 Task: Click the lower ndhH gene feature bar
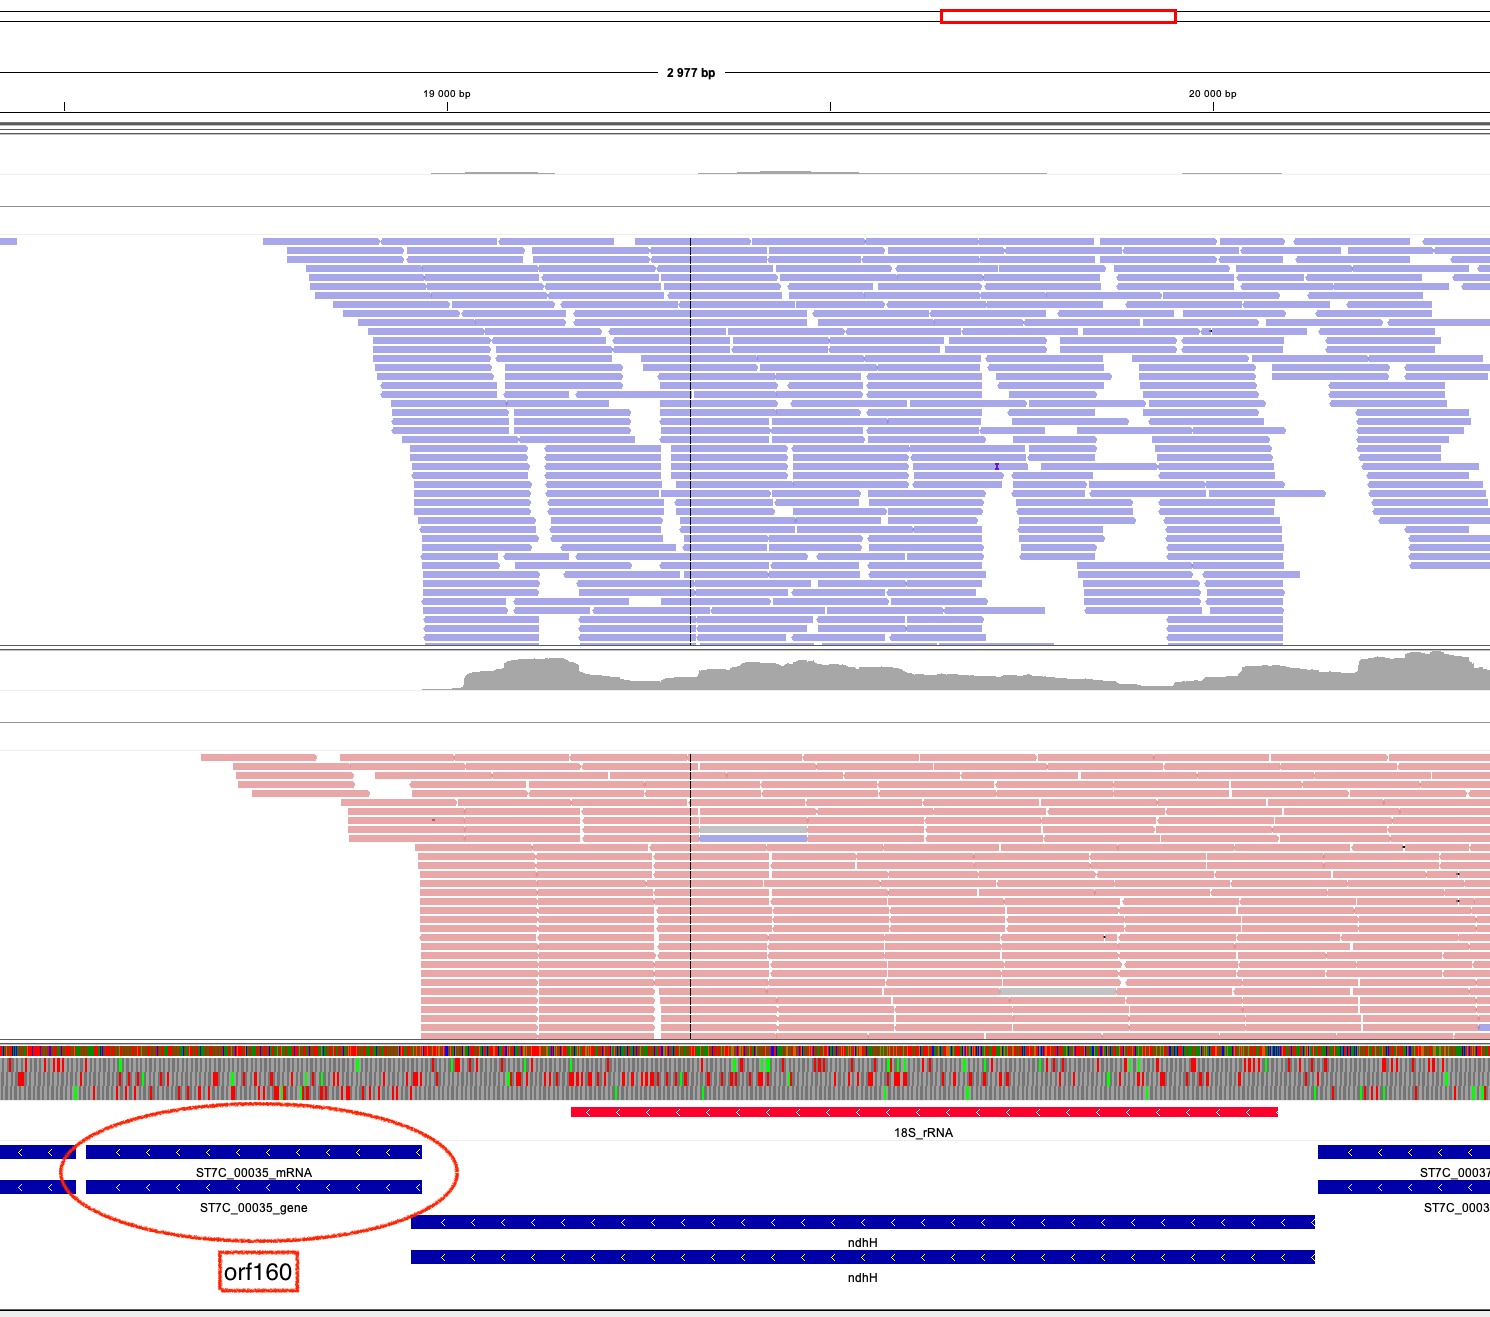[862, 1257]
